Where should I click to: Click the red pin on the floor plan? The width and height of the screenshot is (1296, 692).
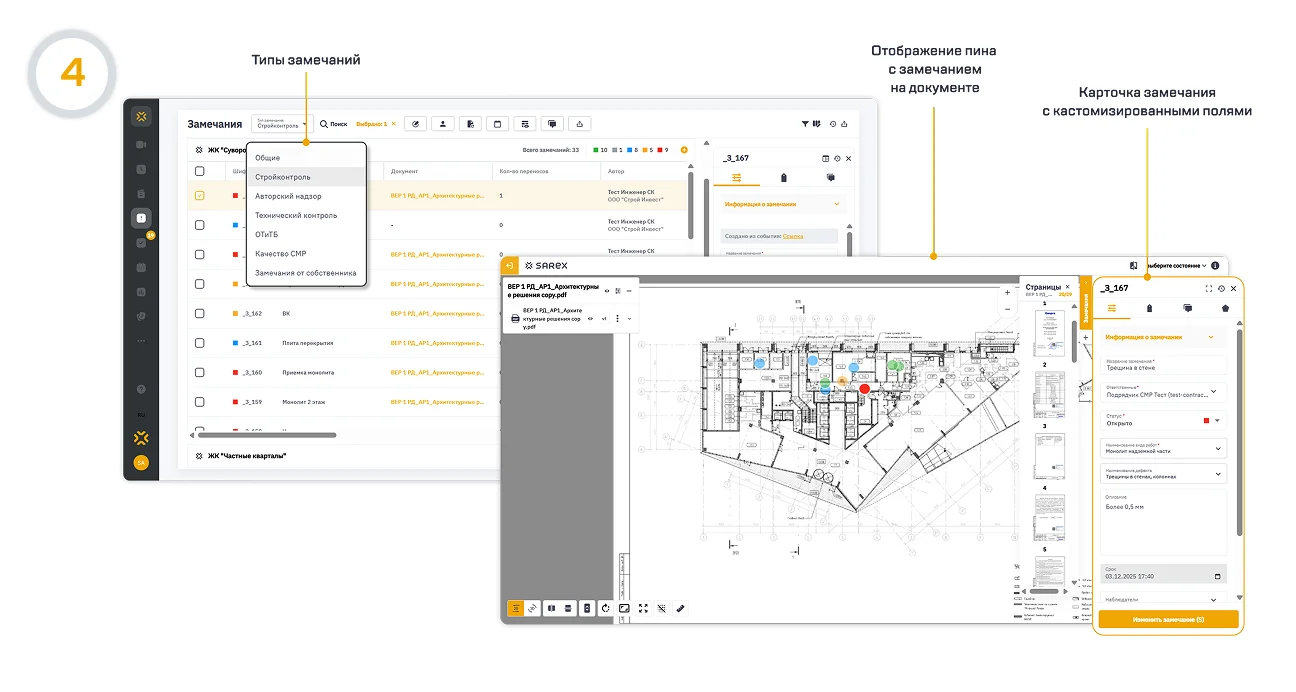[x=865, y=389]
